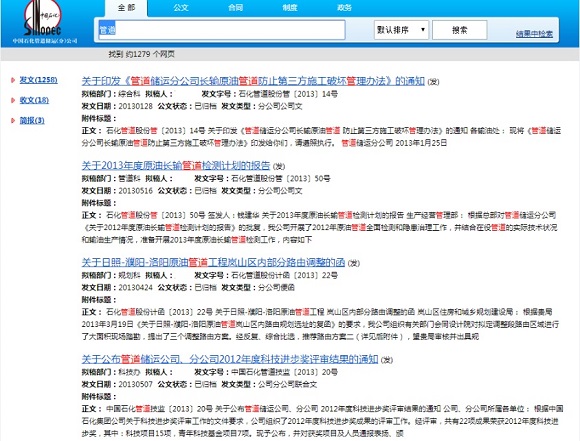Click arrow icon beside 发文(1258)
Viewport: 580px width, 441px height.
coord(13,80)
